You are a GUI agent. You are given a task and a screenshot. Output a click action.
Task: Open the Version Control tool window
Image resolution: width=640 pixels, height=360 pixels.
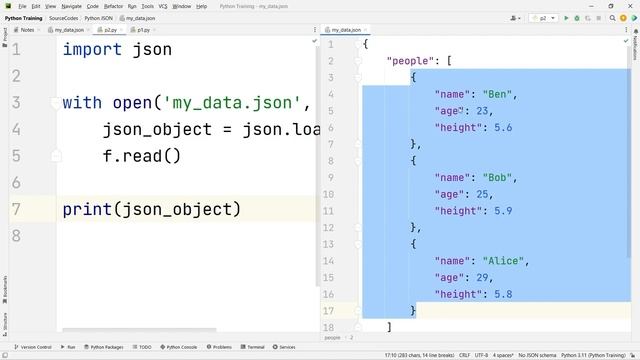tap(33, 347)
